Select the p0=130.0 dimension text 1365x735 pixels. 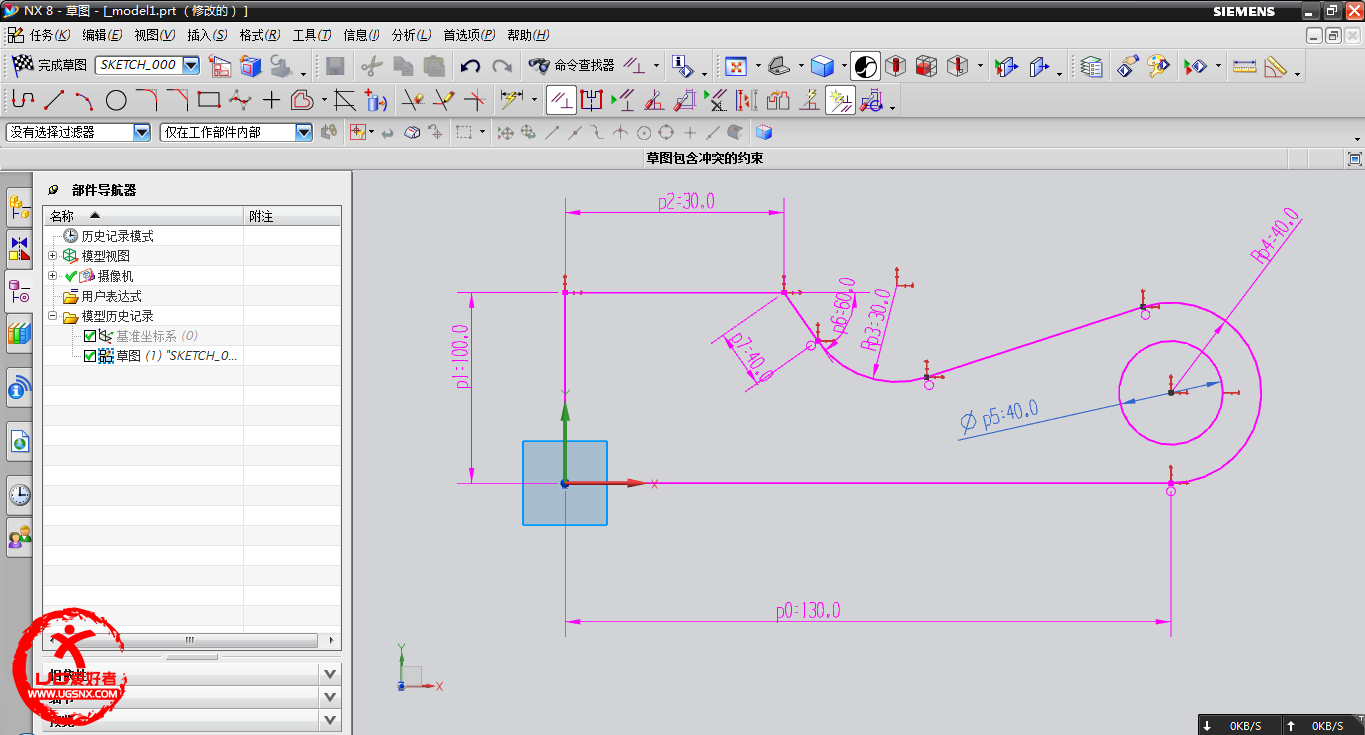coord(808,610)
